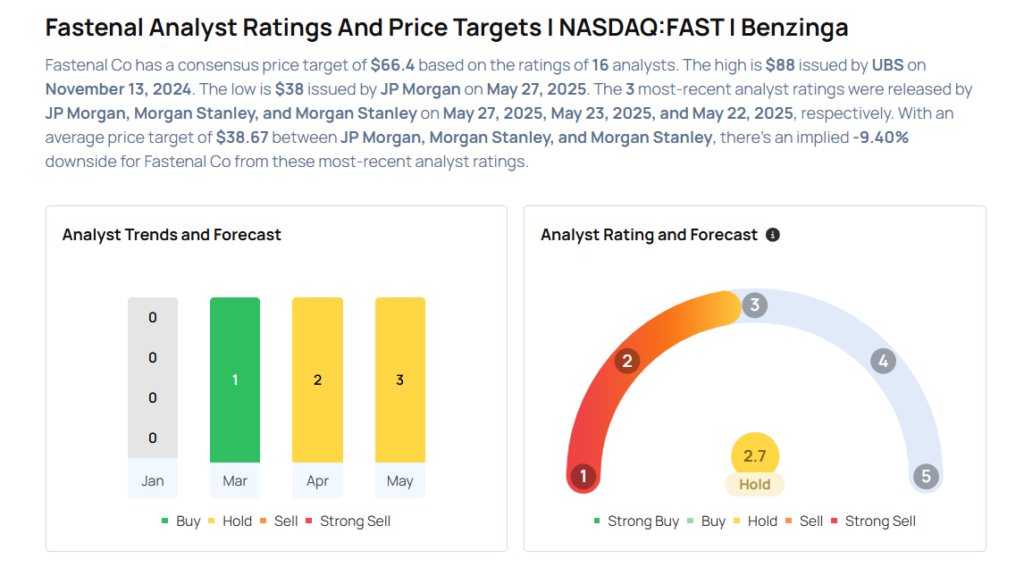Viewport: 1024px width, 567px height.
Task: Select the green March bar
Action: click(x=235, y=380)
